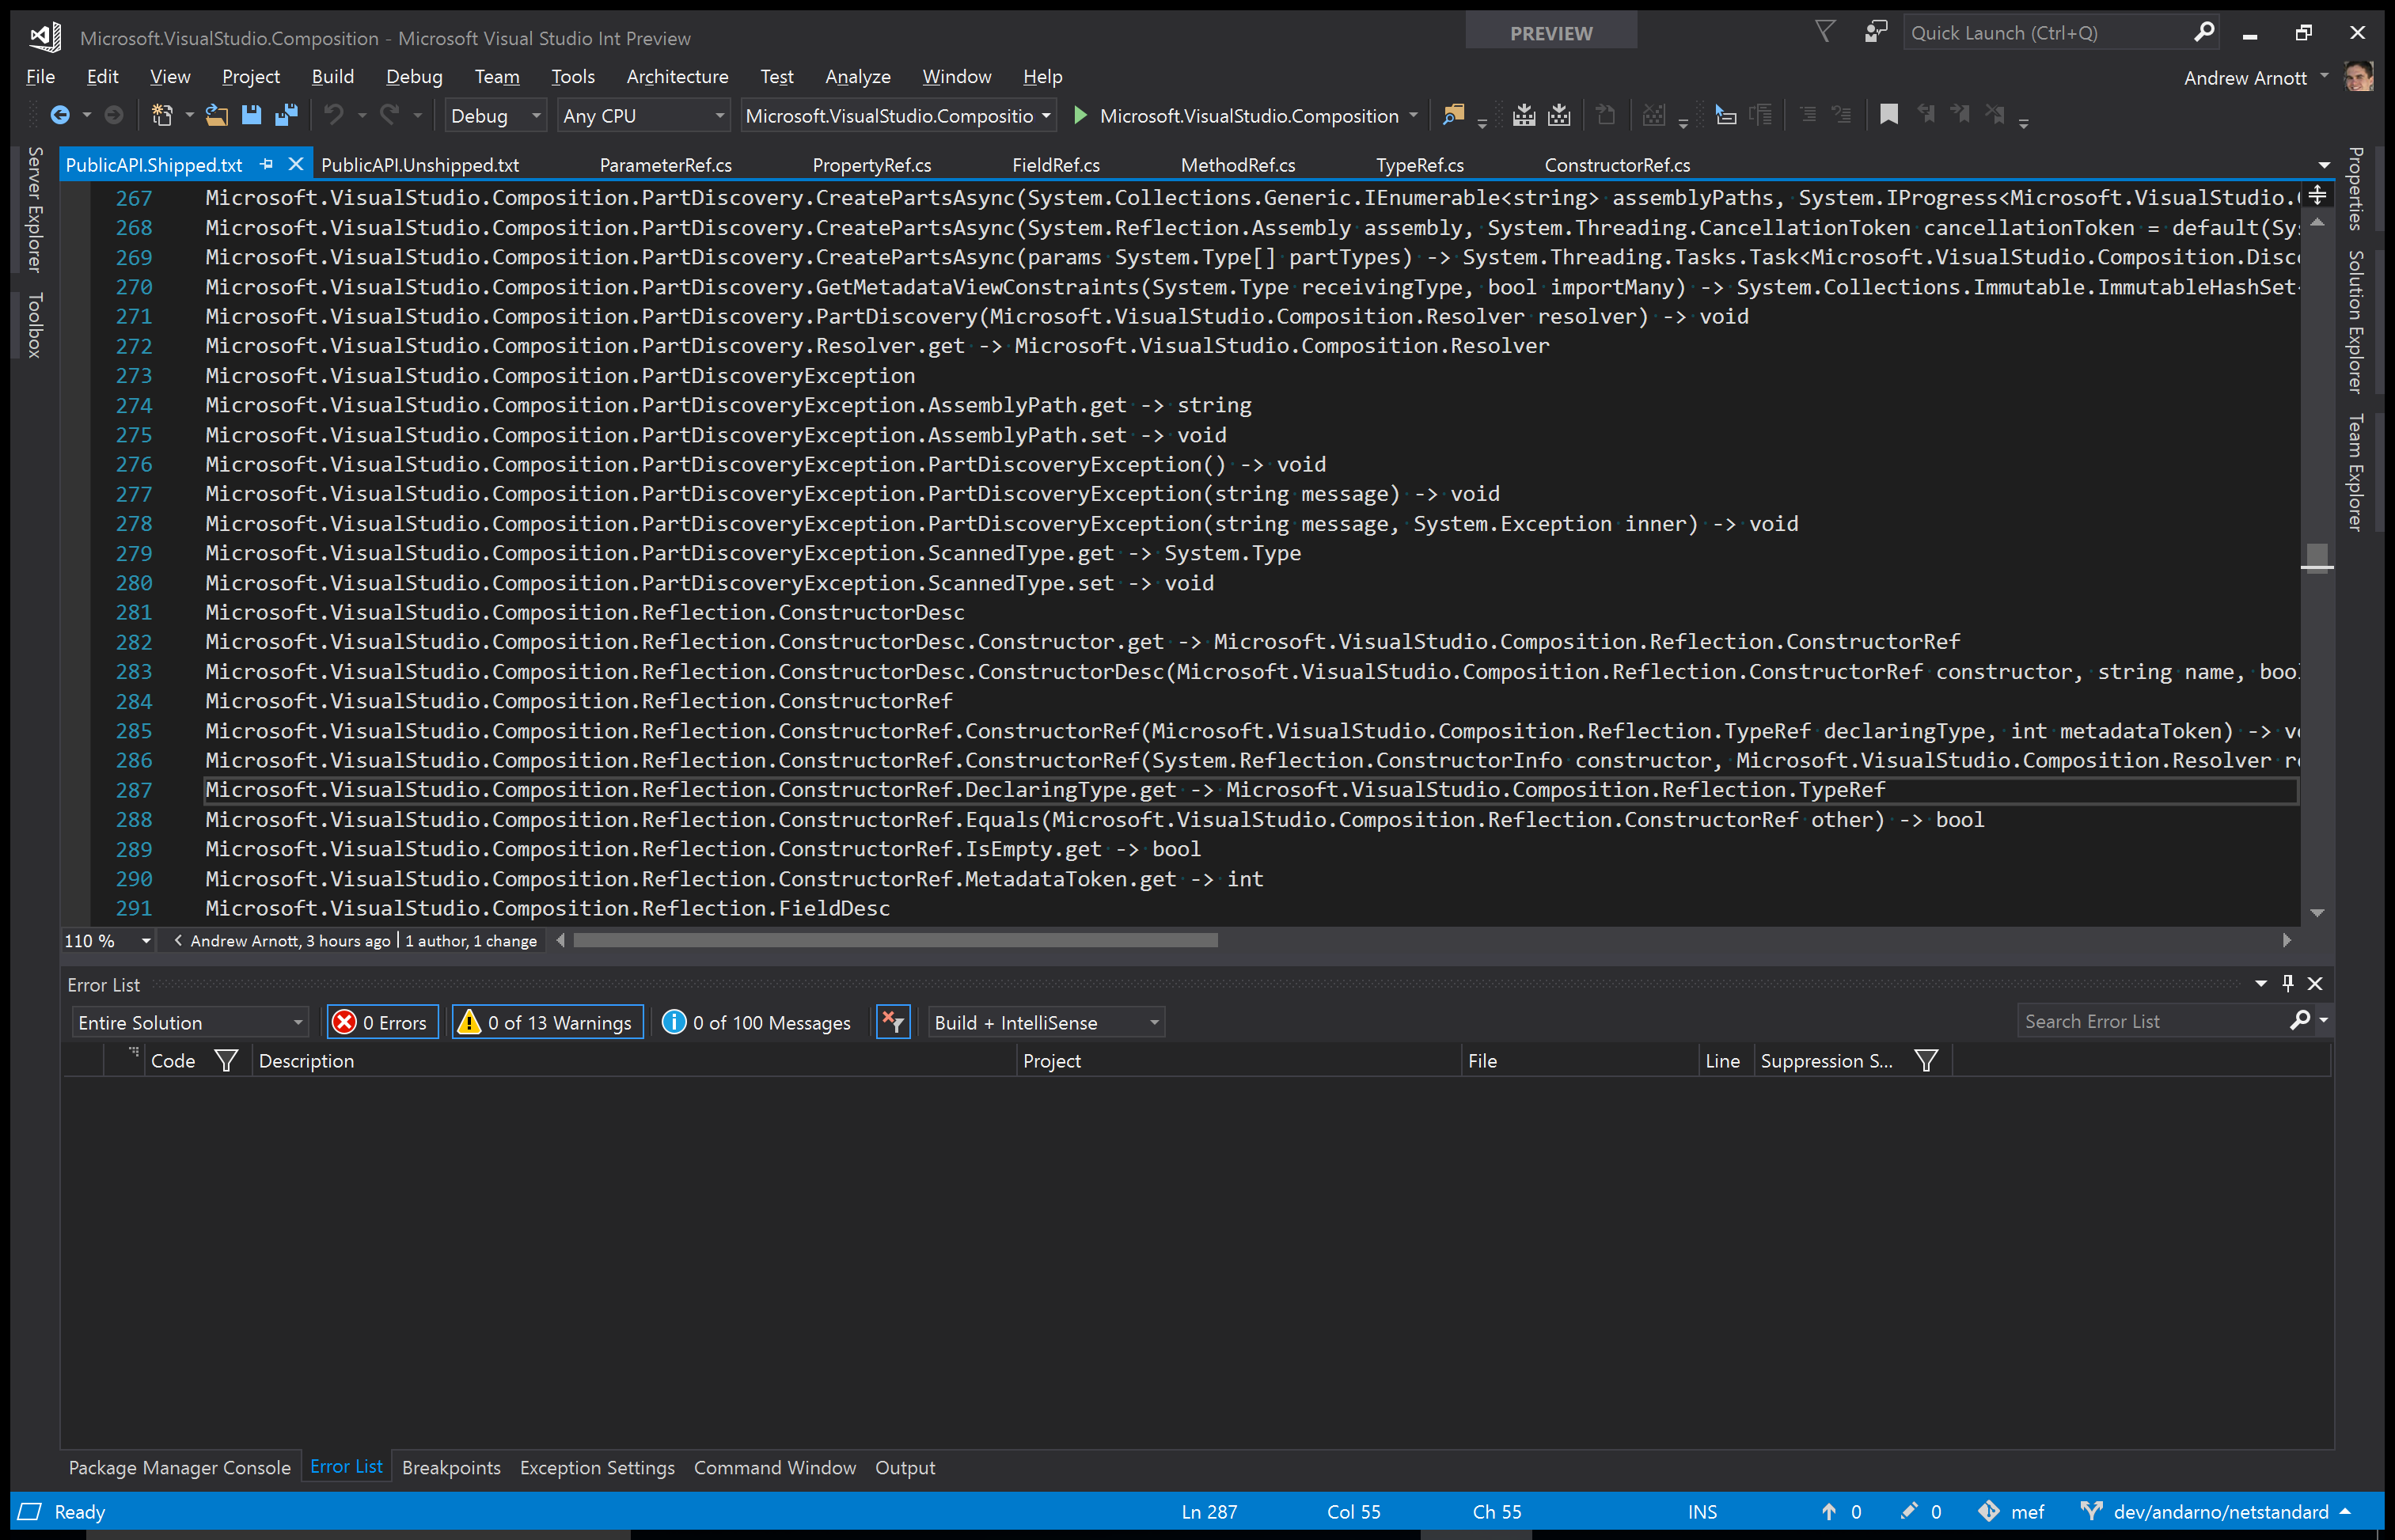Open the Find in Files search icon
The width and height of the screenshot is (2395, 1540).
point(1455,114)
